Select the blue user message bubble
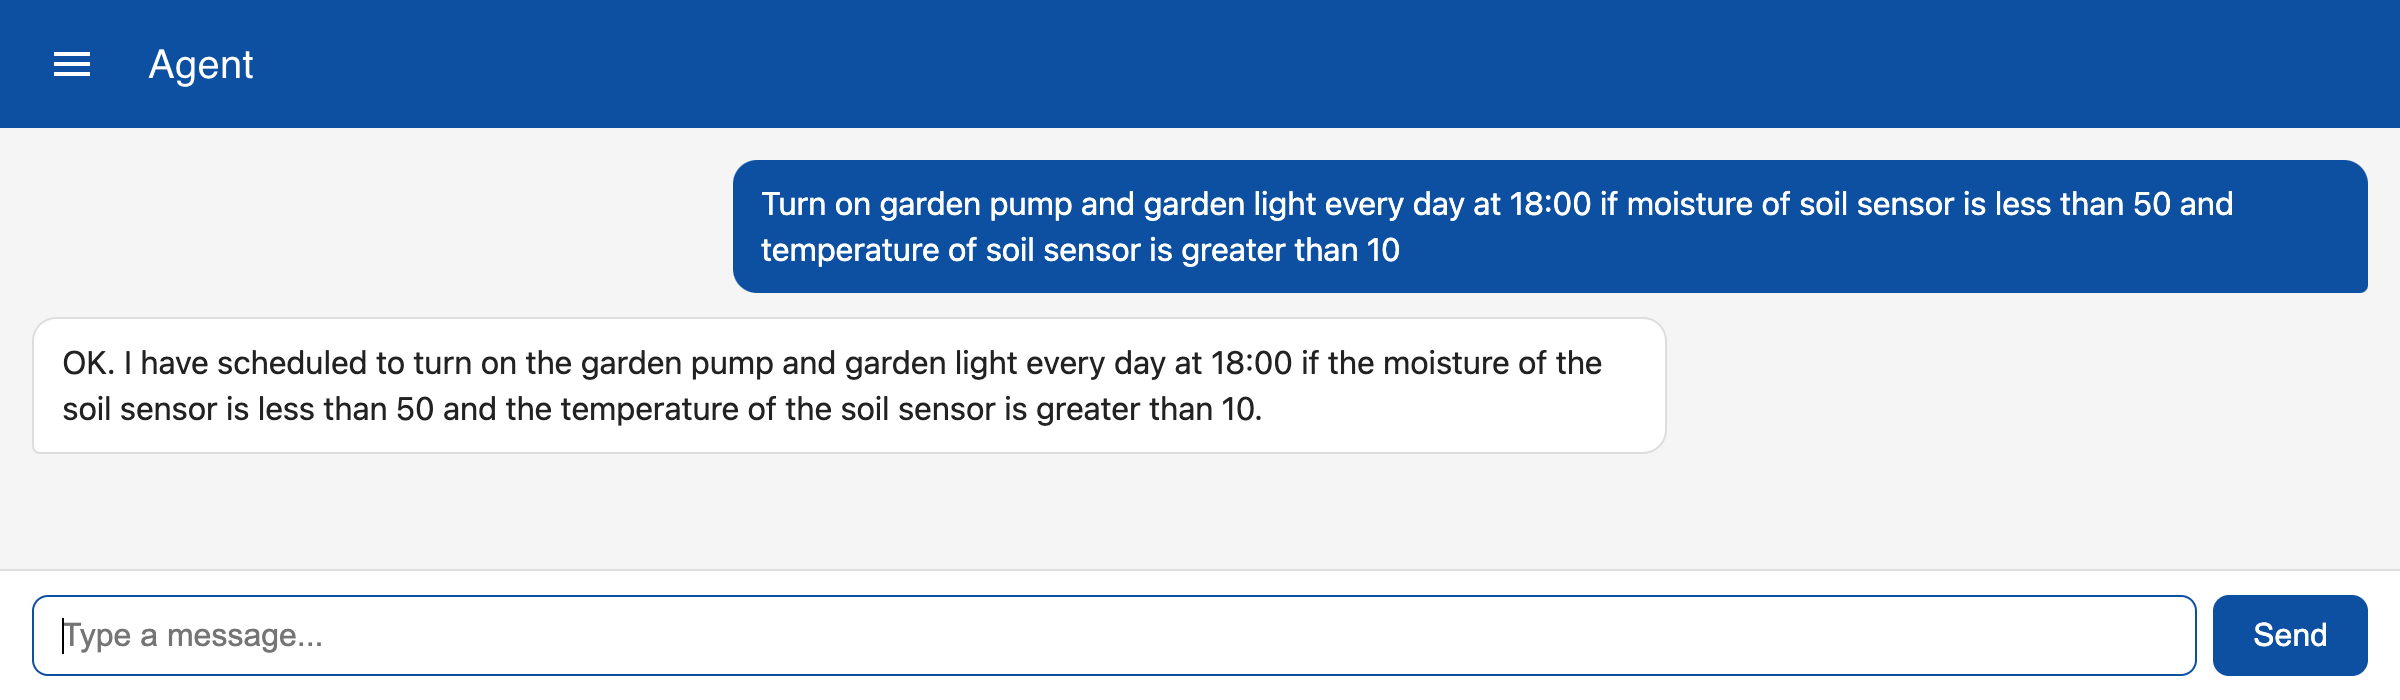The height and width of the screenshot is (700, 2400). click(1550, 226)
